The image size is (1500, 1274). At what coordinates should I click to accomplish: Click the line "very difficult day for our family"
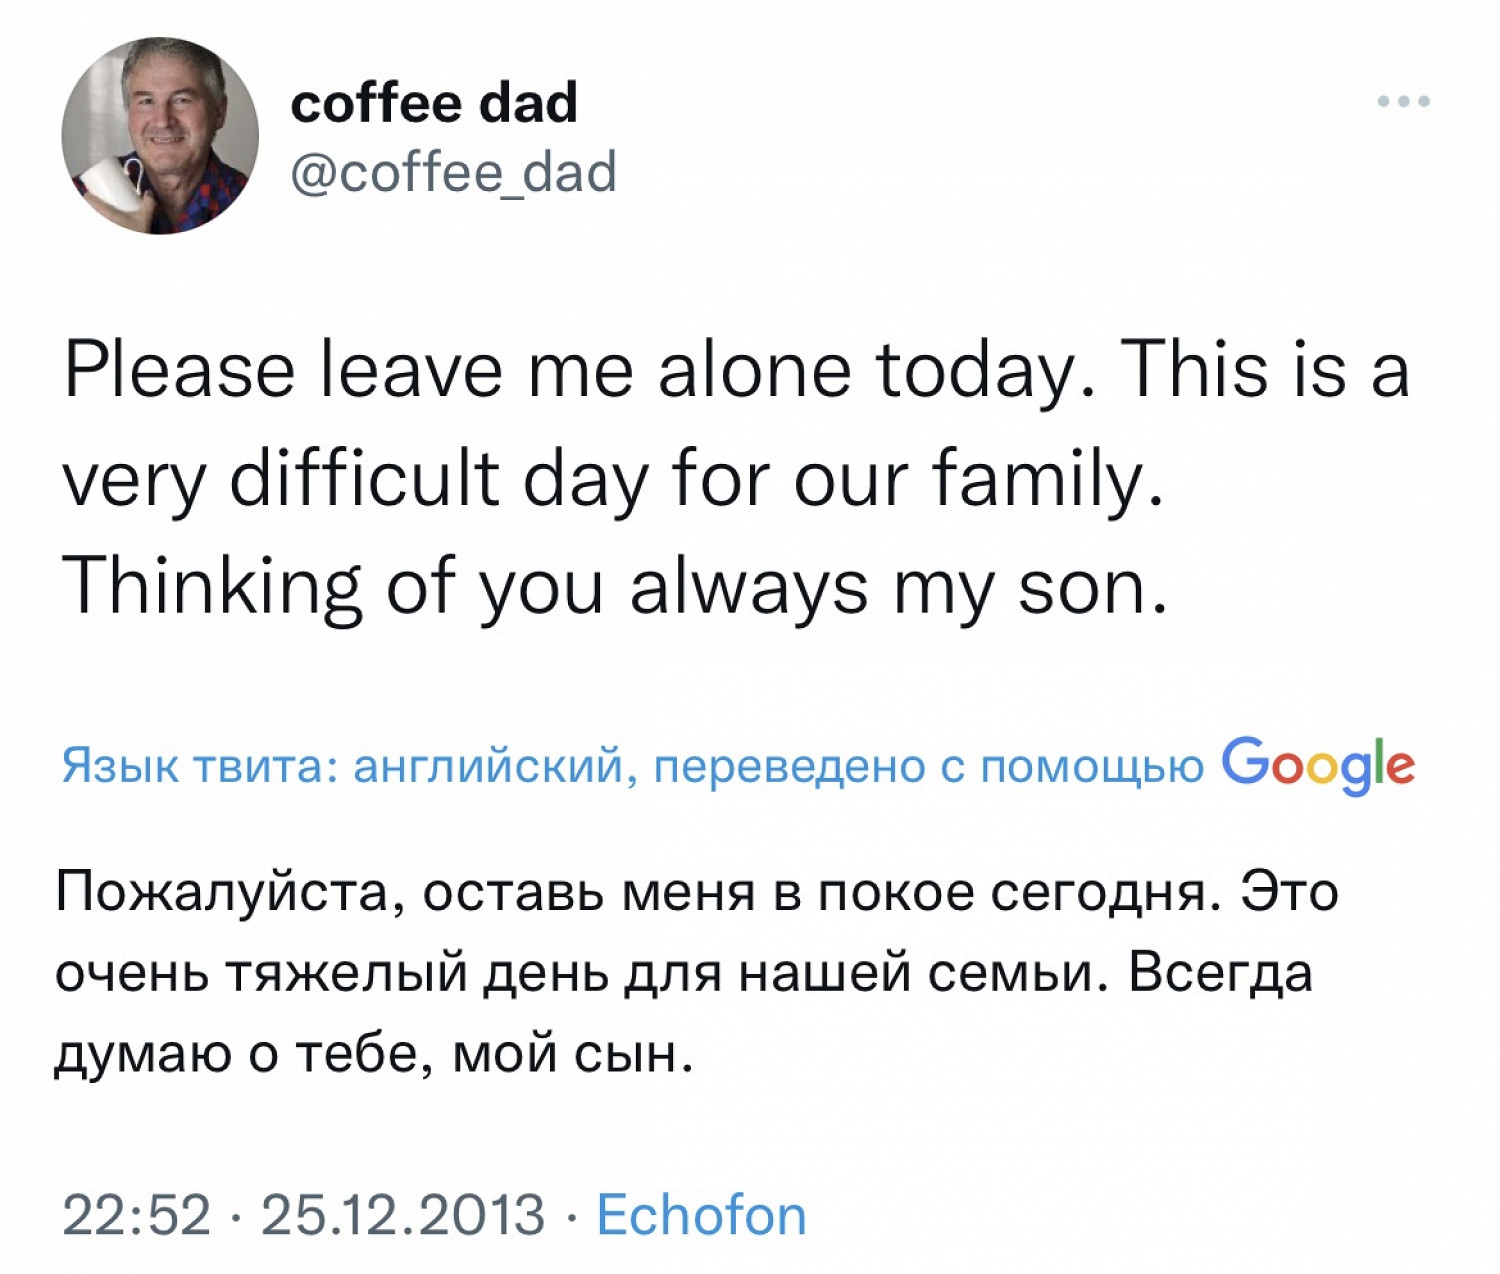coord(612,480)
